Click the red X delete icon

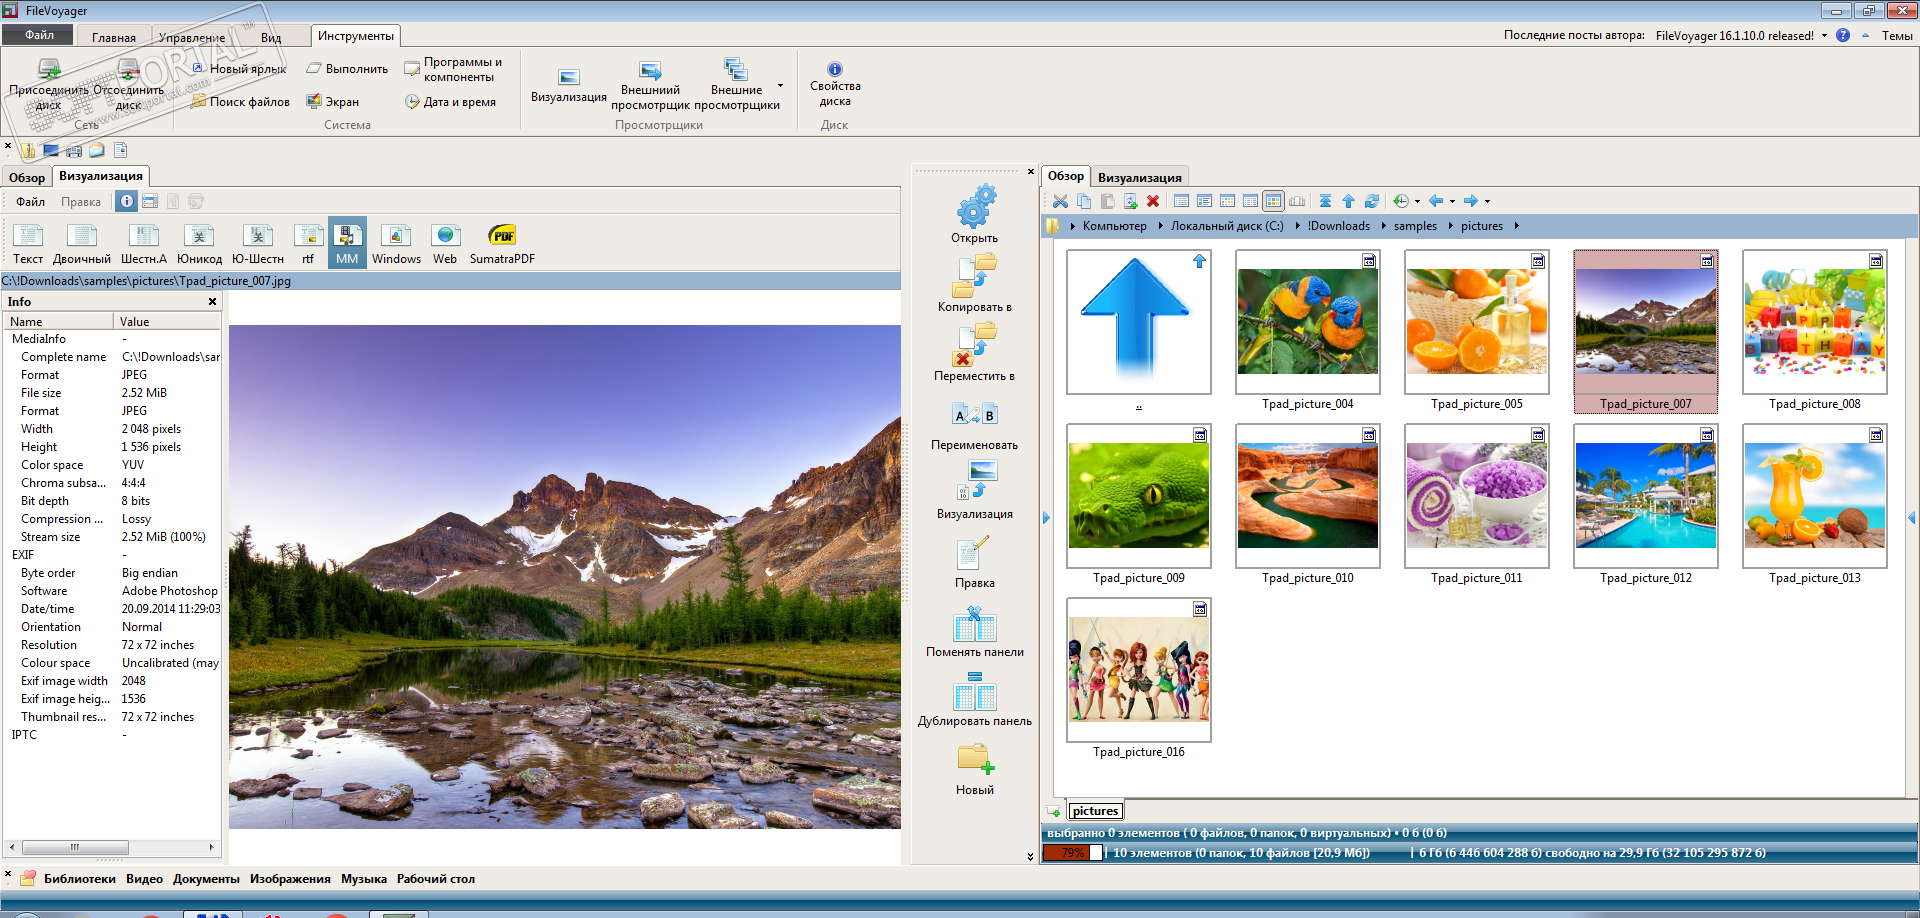[x=1153, y=201]
